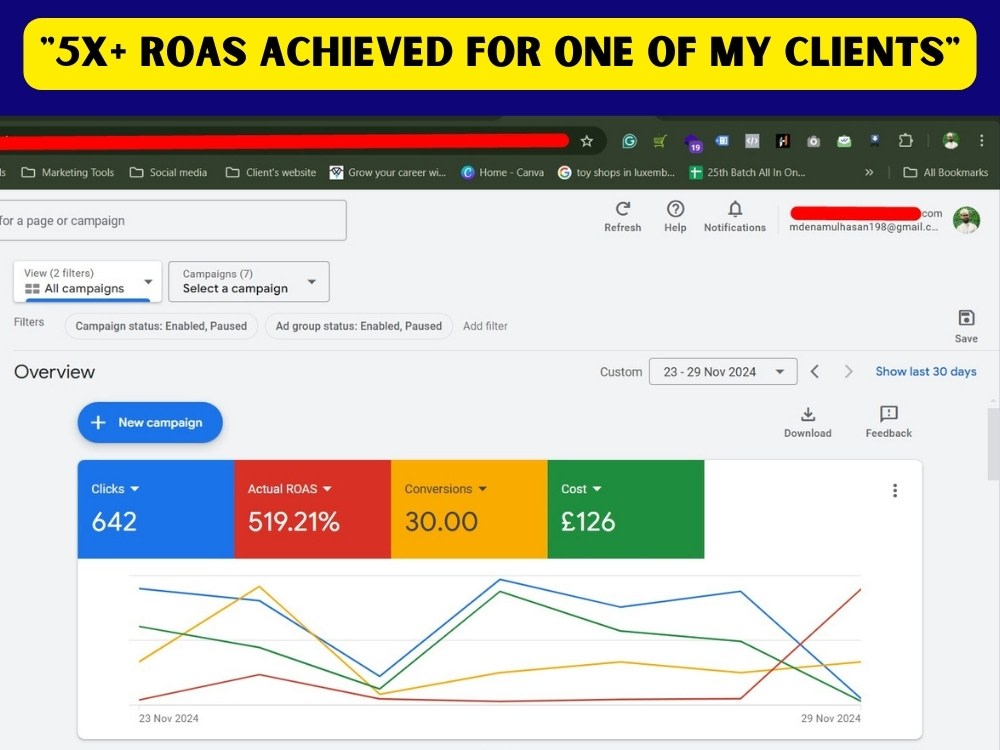The height and width of the screenshot is (750, 1000).
Task: Select the red 519.21% ROAS scorecard
Action: 312,509
